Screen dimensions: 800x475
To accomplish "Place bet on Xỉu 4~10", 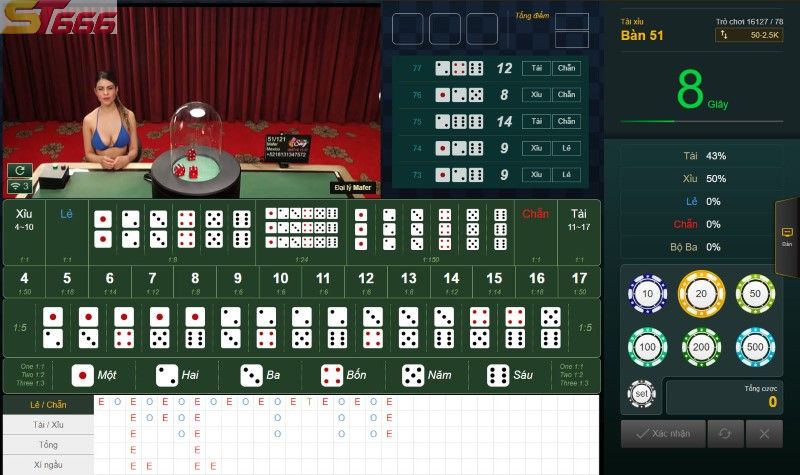I will click(x=24, y=232).
